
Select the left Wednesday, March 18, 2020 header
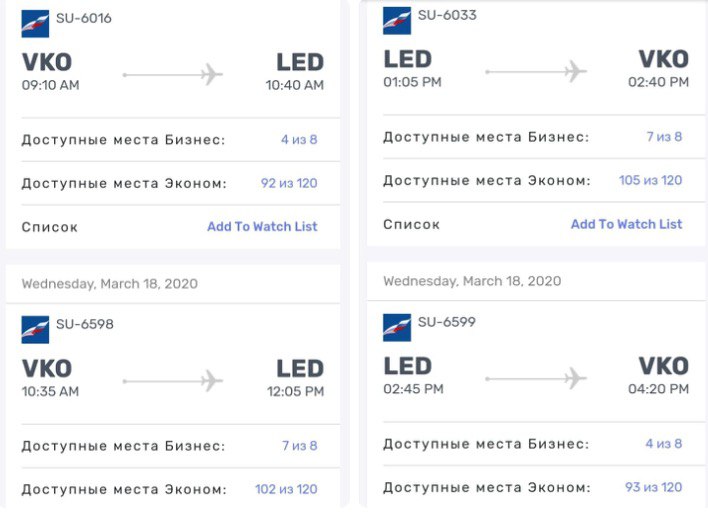pyautogui.click(x=110, y=284)
